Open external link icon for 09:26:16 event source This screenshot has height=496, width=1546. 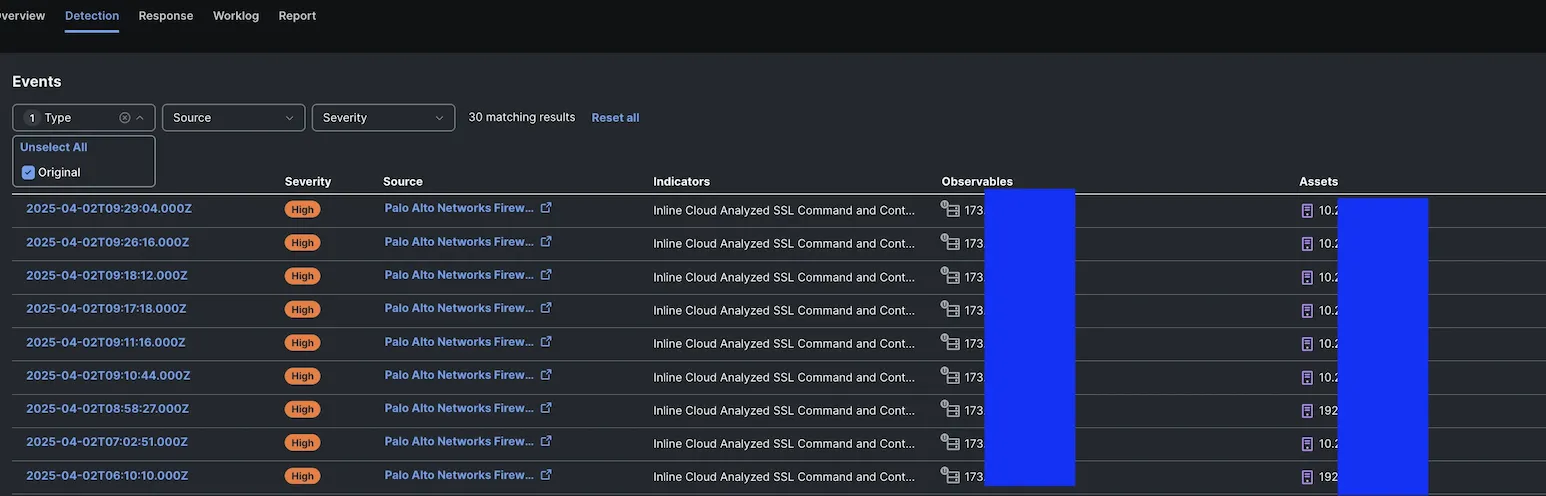tap(546, 241)
